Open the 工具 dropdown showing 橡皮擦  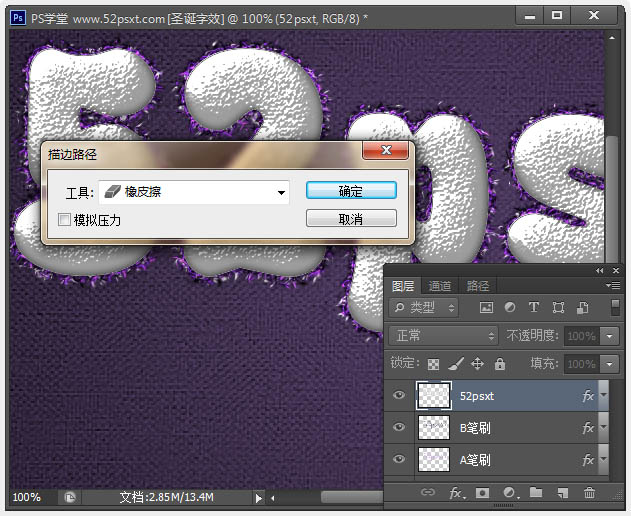tap(193, 191)
